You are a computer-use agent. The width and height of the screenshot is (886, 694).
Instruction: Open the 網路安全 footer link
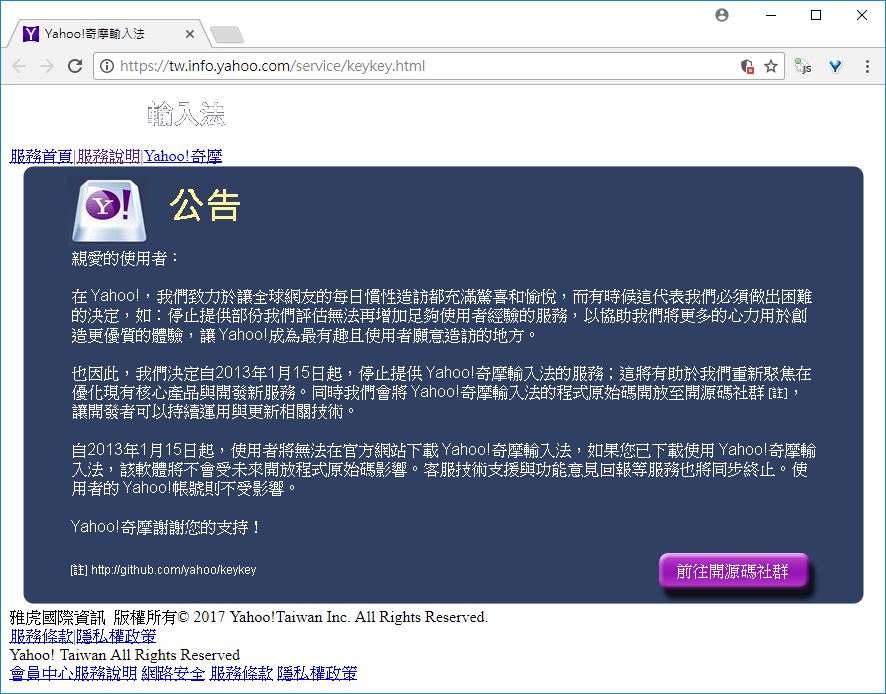click(173, 673)
